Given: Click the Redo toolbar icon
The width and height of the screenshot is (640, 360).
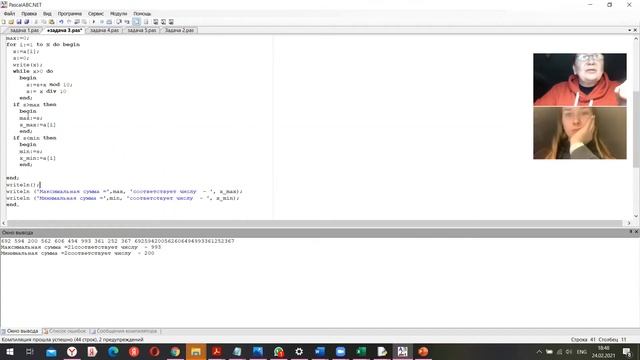Looking at the screenshot, I should pyautogui.click(x=69, y=22).
